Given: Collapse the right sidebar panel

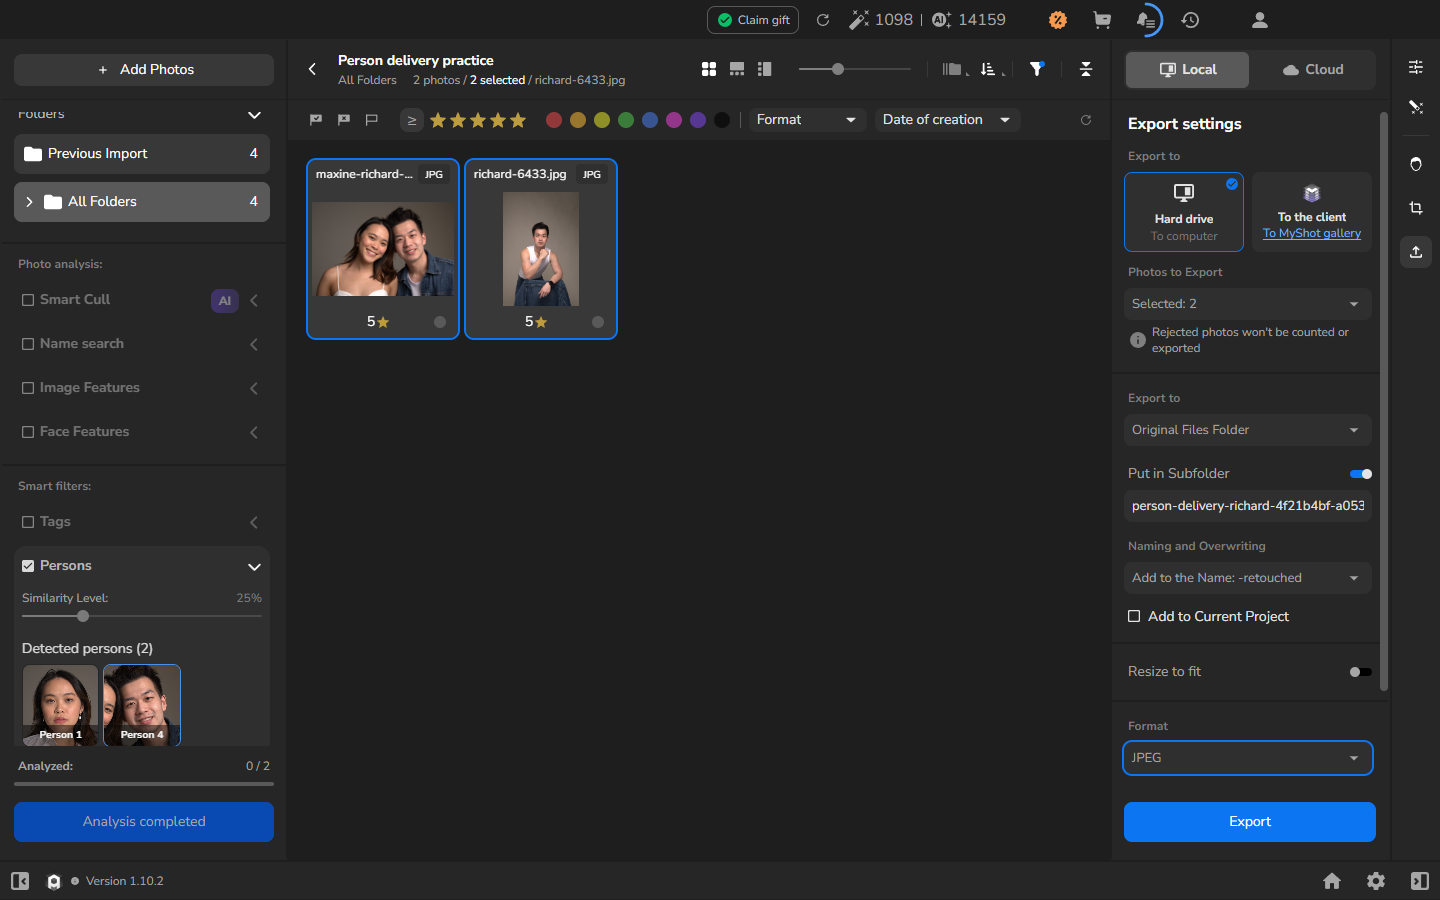Looking at the screenshot, I should (1420, 881).
